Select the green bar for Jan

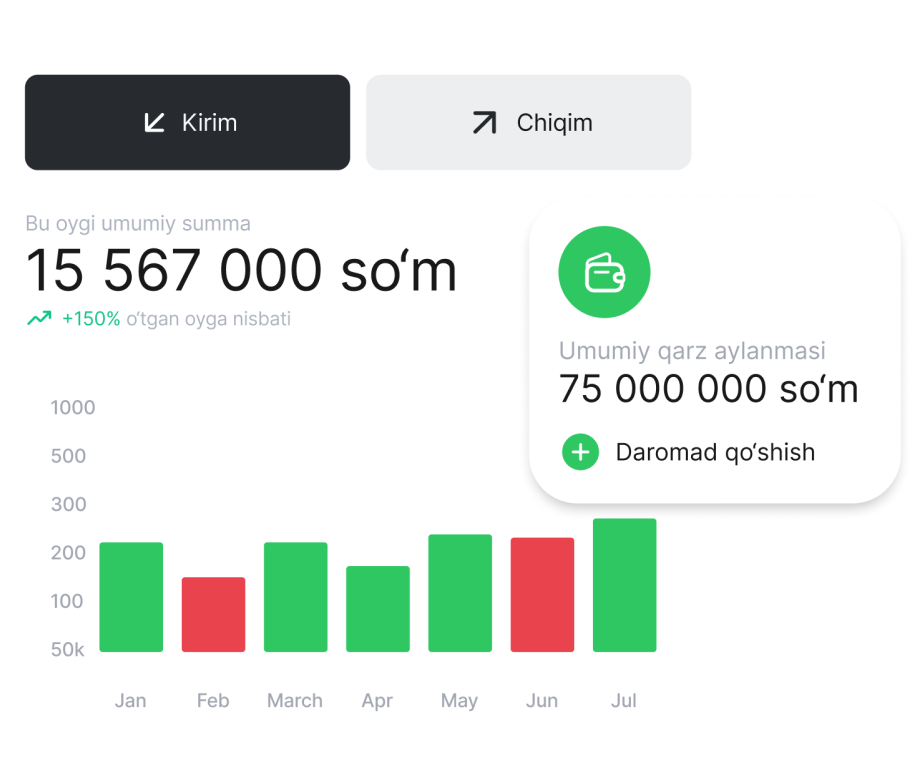pyautogui.click(x=131, y=596)
